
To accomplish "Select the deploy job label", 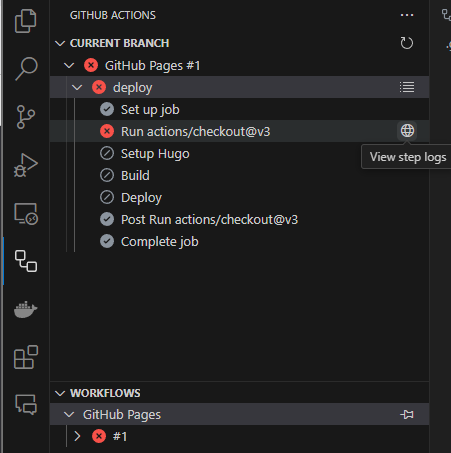I will point(133,88).
